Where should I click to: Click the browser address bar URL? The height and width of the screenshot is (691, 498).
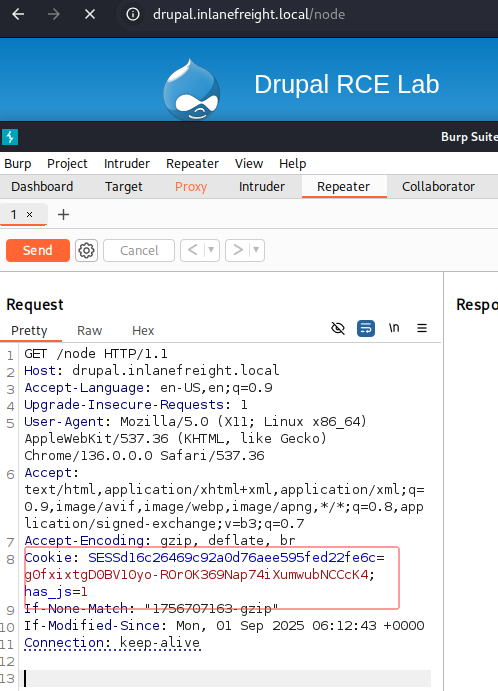tap(249, 14)
